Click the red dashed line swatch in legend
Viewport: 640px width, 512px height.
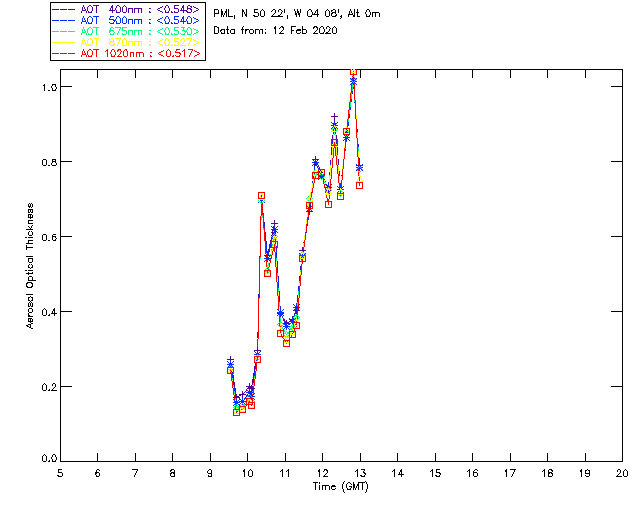tap(64, 53)
